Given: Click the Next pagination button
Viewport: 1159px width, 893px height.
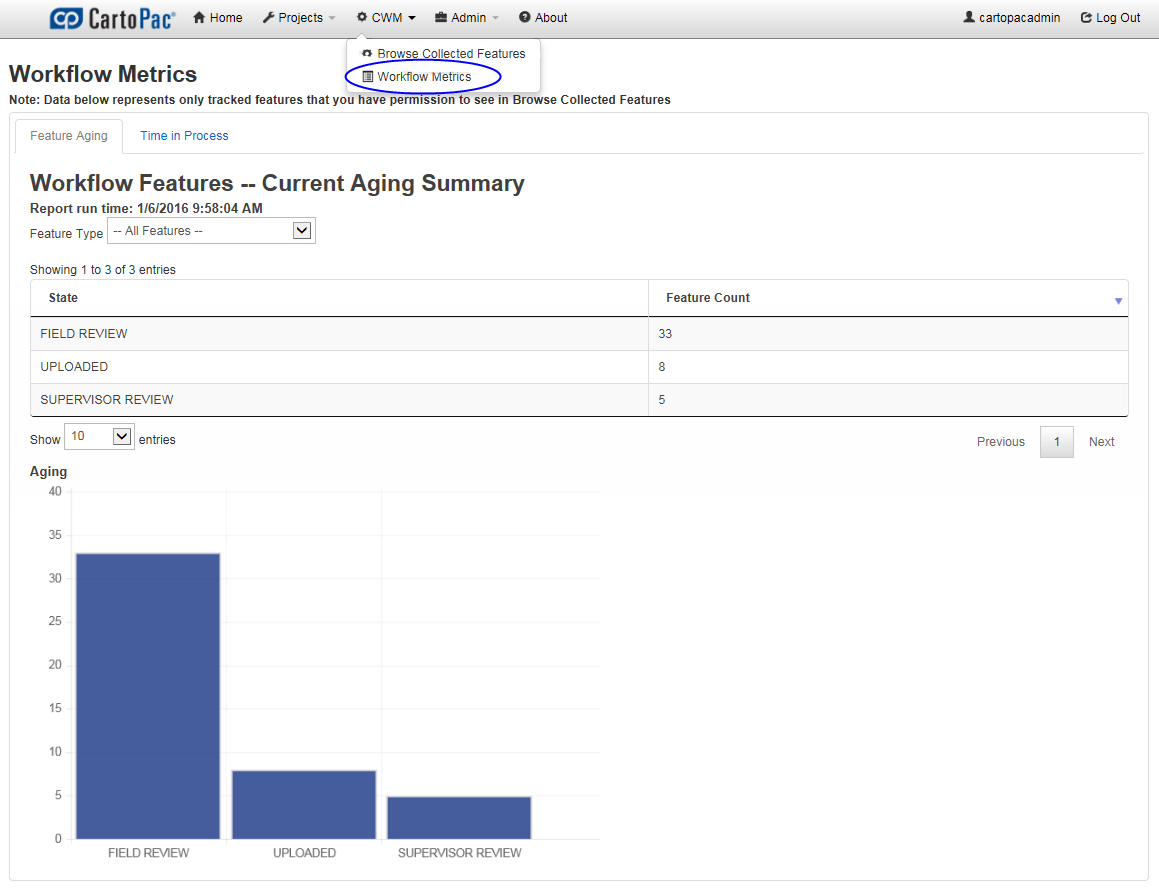Looking at the screenshot, I should coord(1101,441).
